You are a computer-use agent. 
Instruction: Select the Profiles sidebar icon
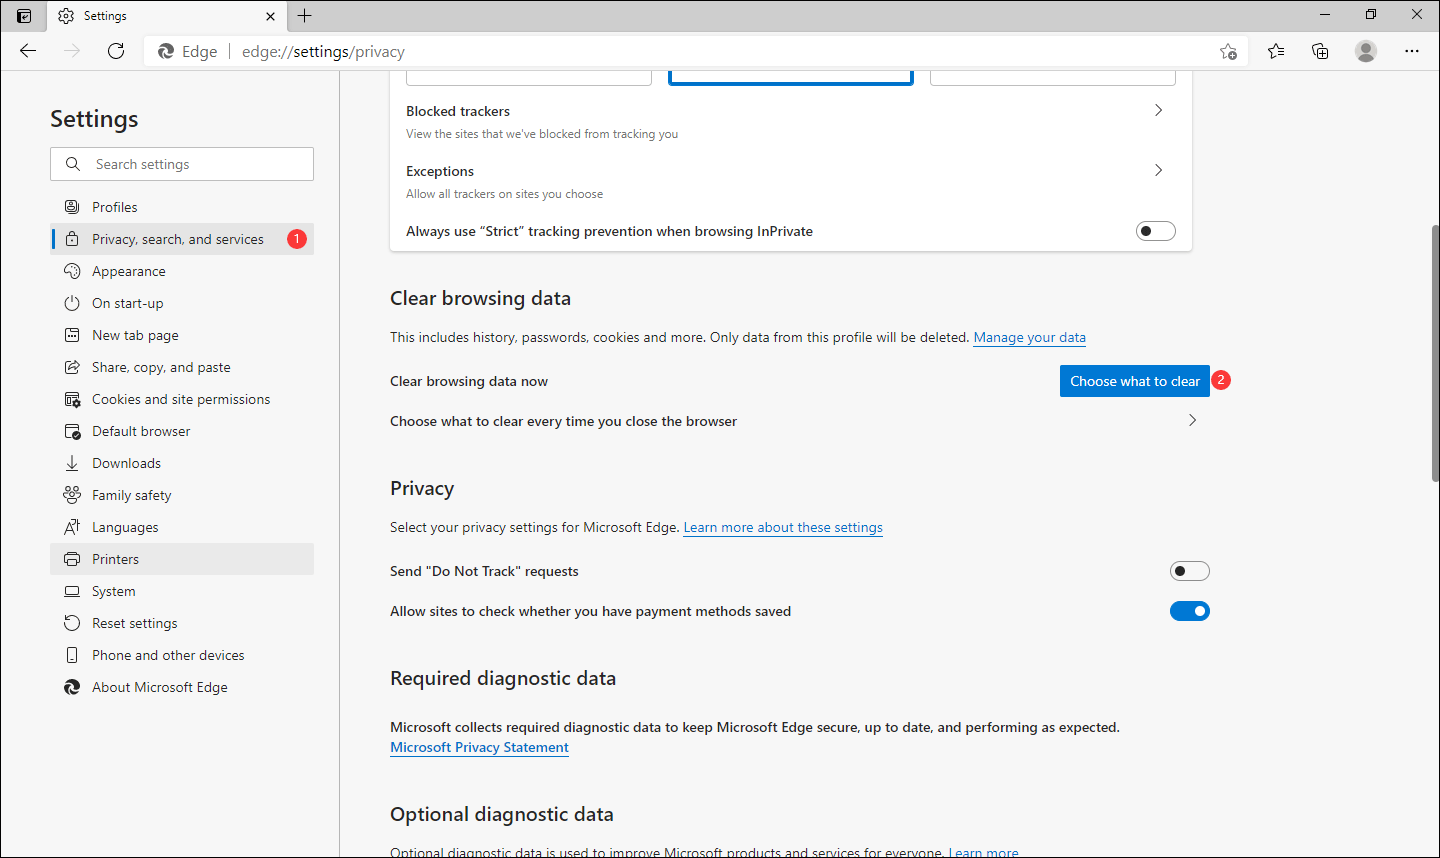click(71, 206)
